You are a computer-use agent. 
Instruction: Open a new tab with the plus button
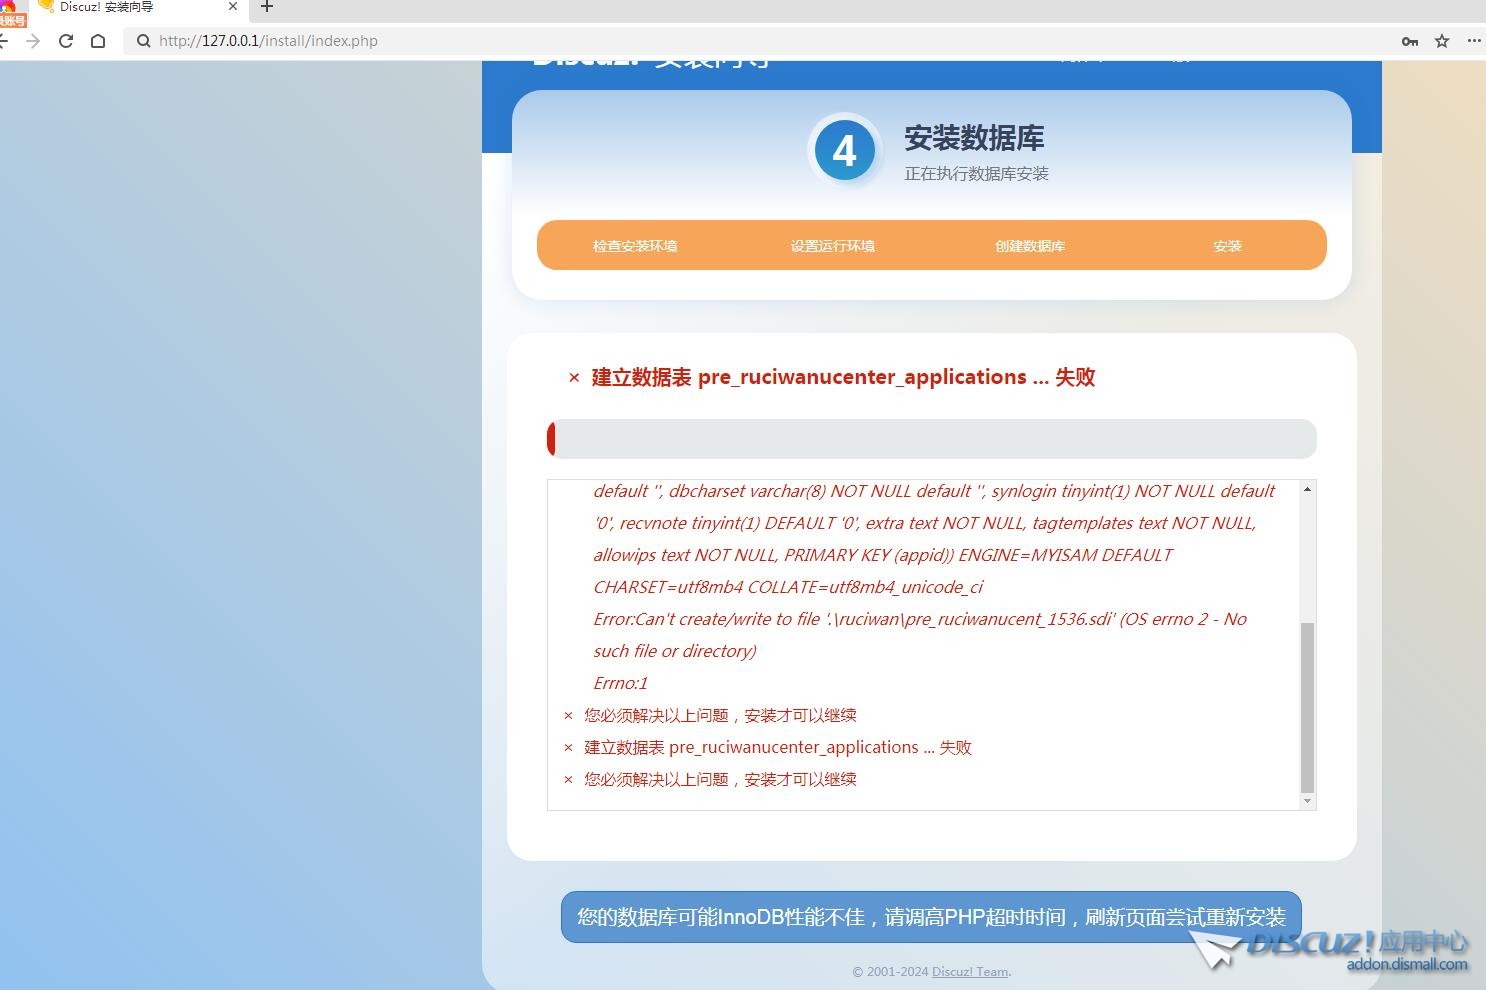click(x=267, y=7)
